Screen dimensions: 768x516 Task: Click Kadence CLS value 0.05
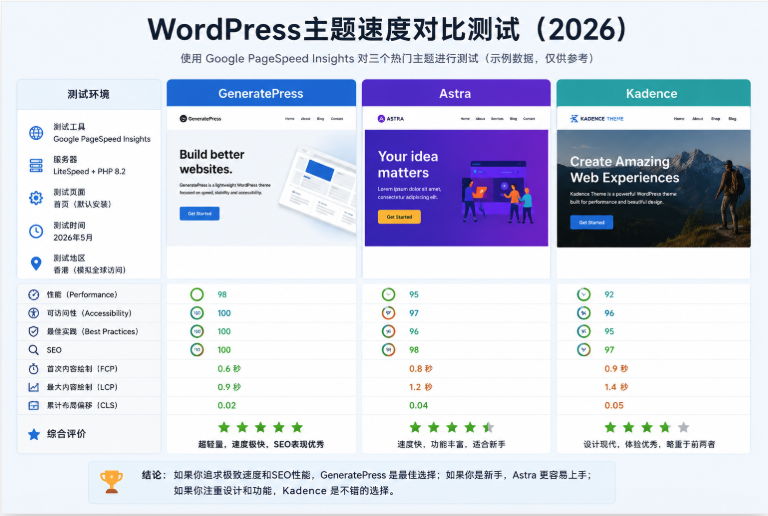(x=614, y=405)
